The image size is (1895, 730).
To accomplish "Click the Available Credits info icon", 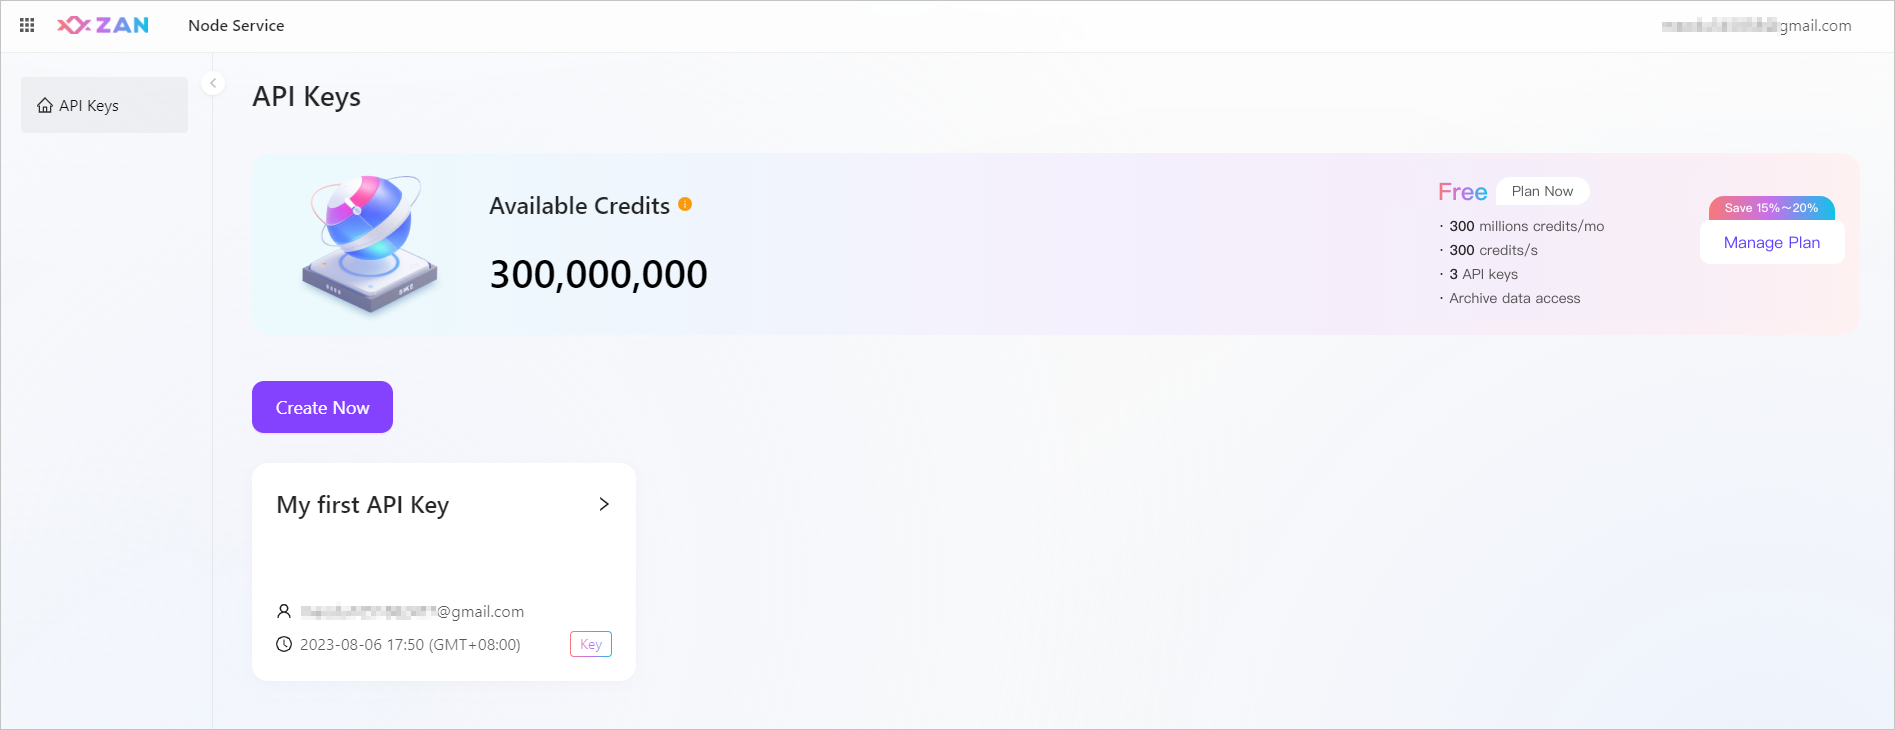I will [685, 204].
